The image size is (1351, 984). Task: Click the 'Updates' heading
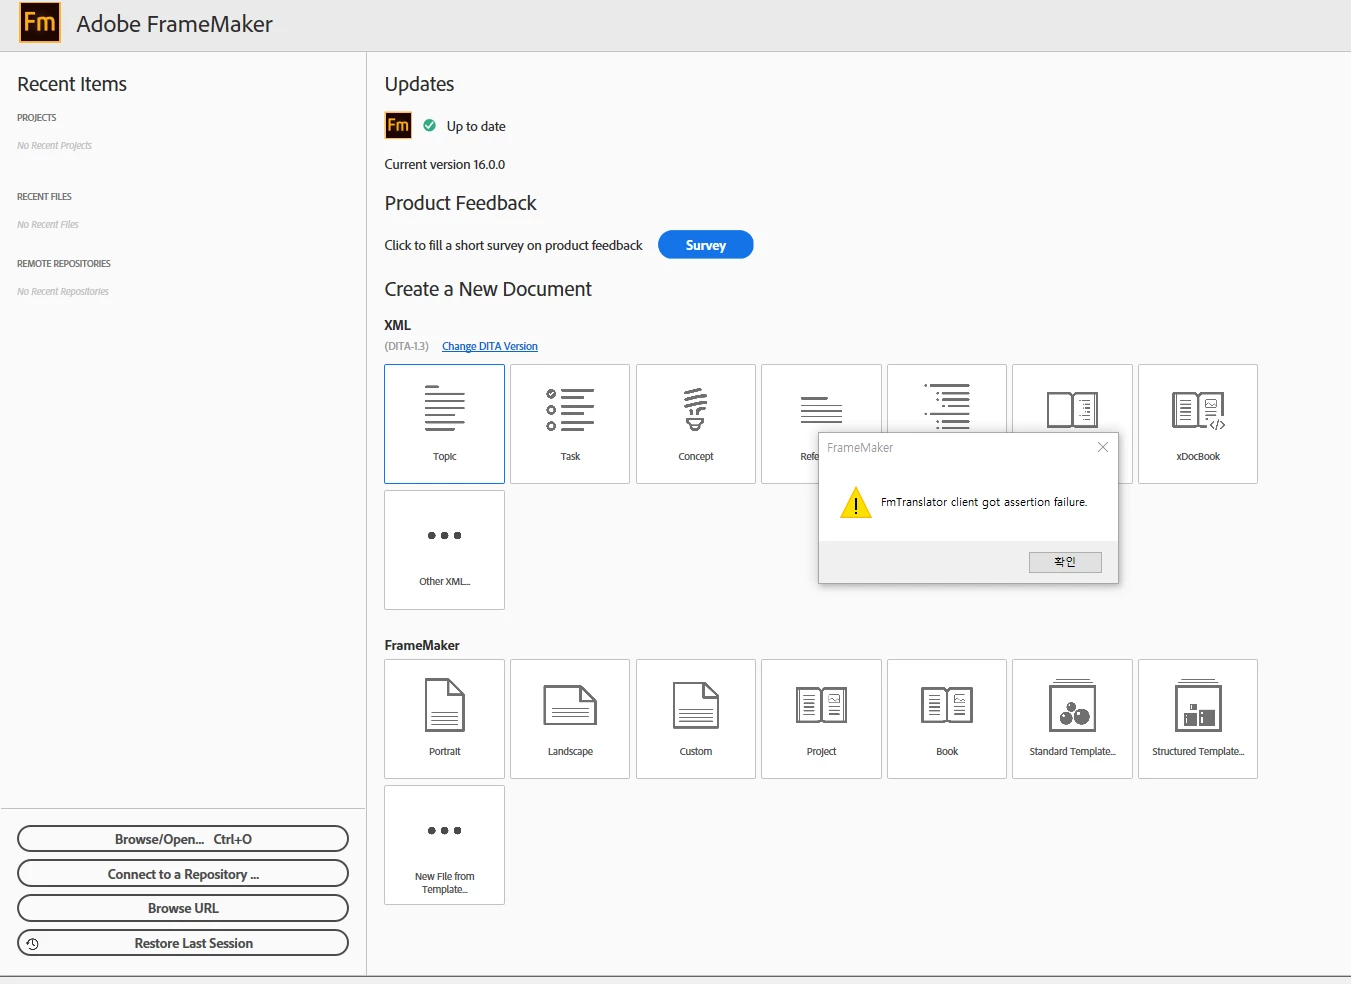click(419, 84)
